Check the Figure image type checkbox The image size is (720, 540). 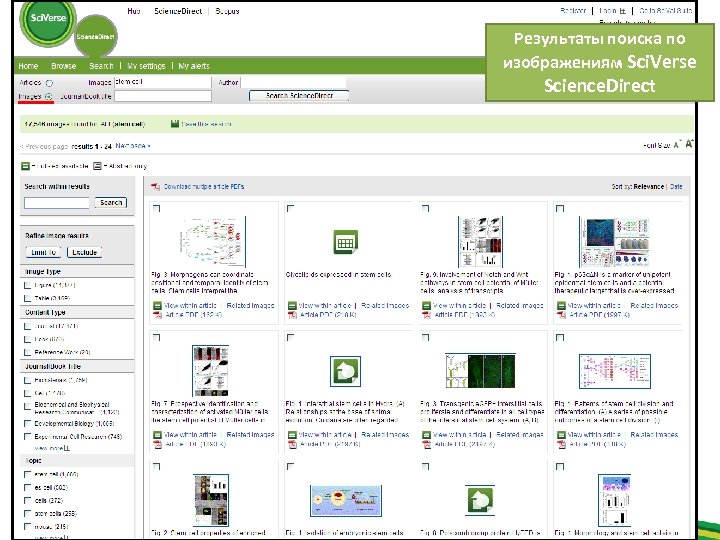28,286
